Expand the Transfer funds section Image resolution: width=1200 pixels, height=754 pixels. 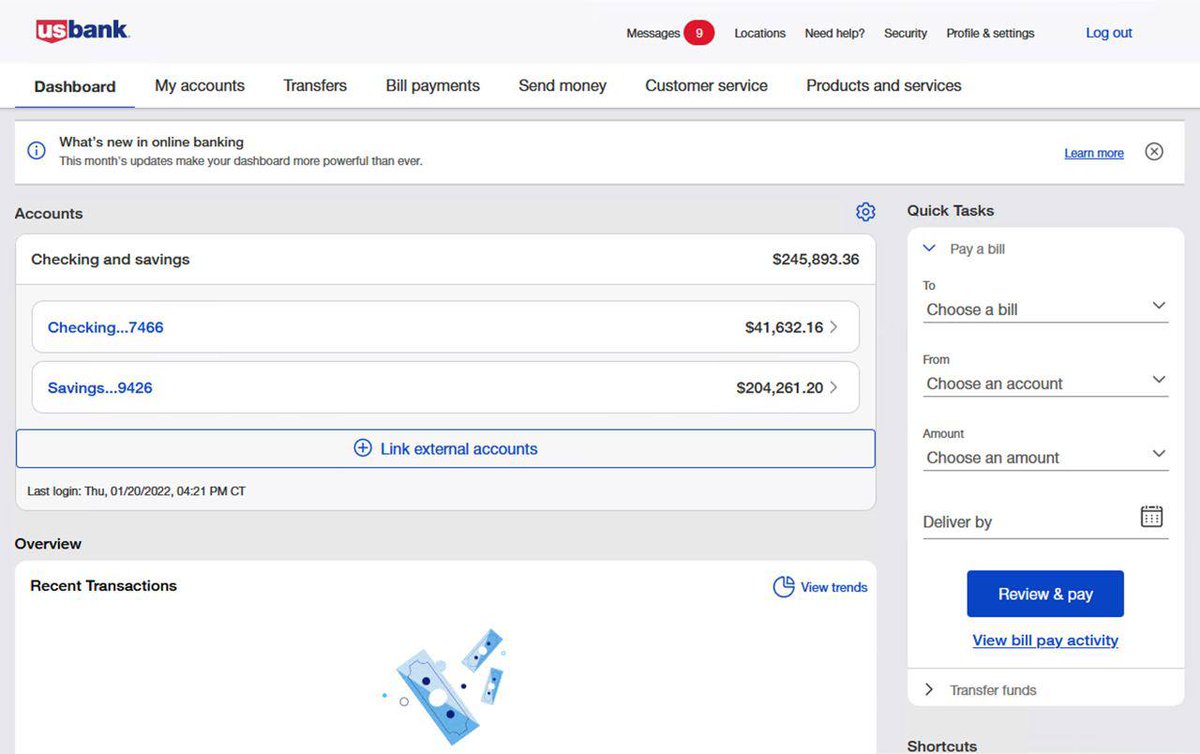point(929,690)
